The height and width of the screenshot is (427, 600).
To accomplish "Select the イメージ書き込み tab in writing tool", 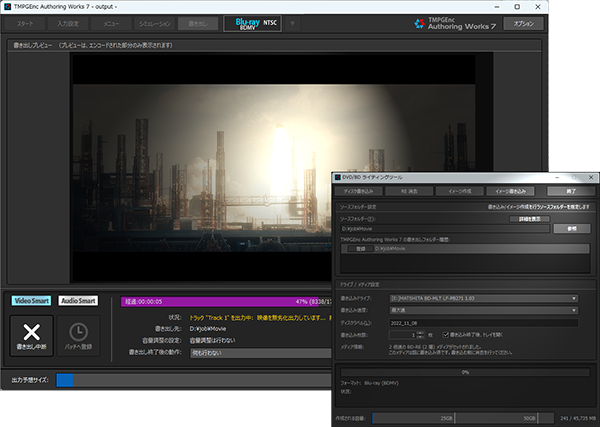I will pos(510,191).
